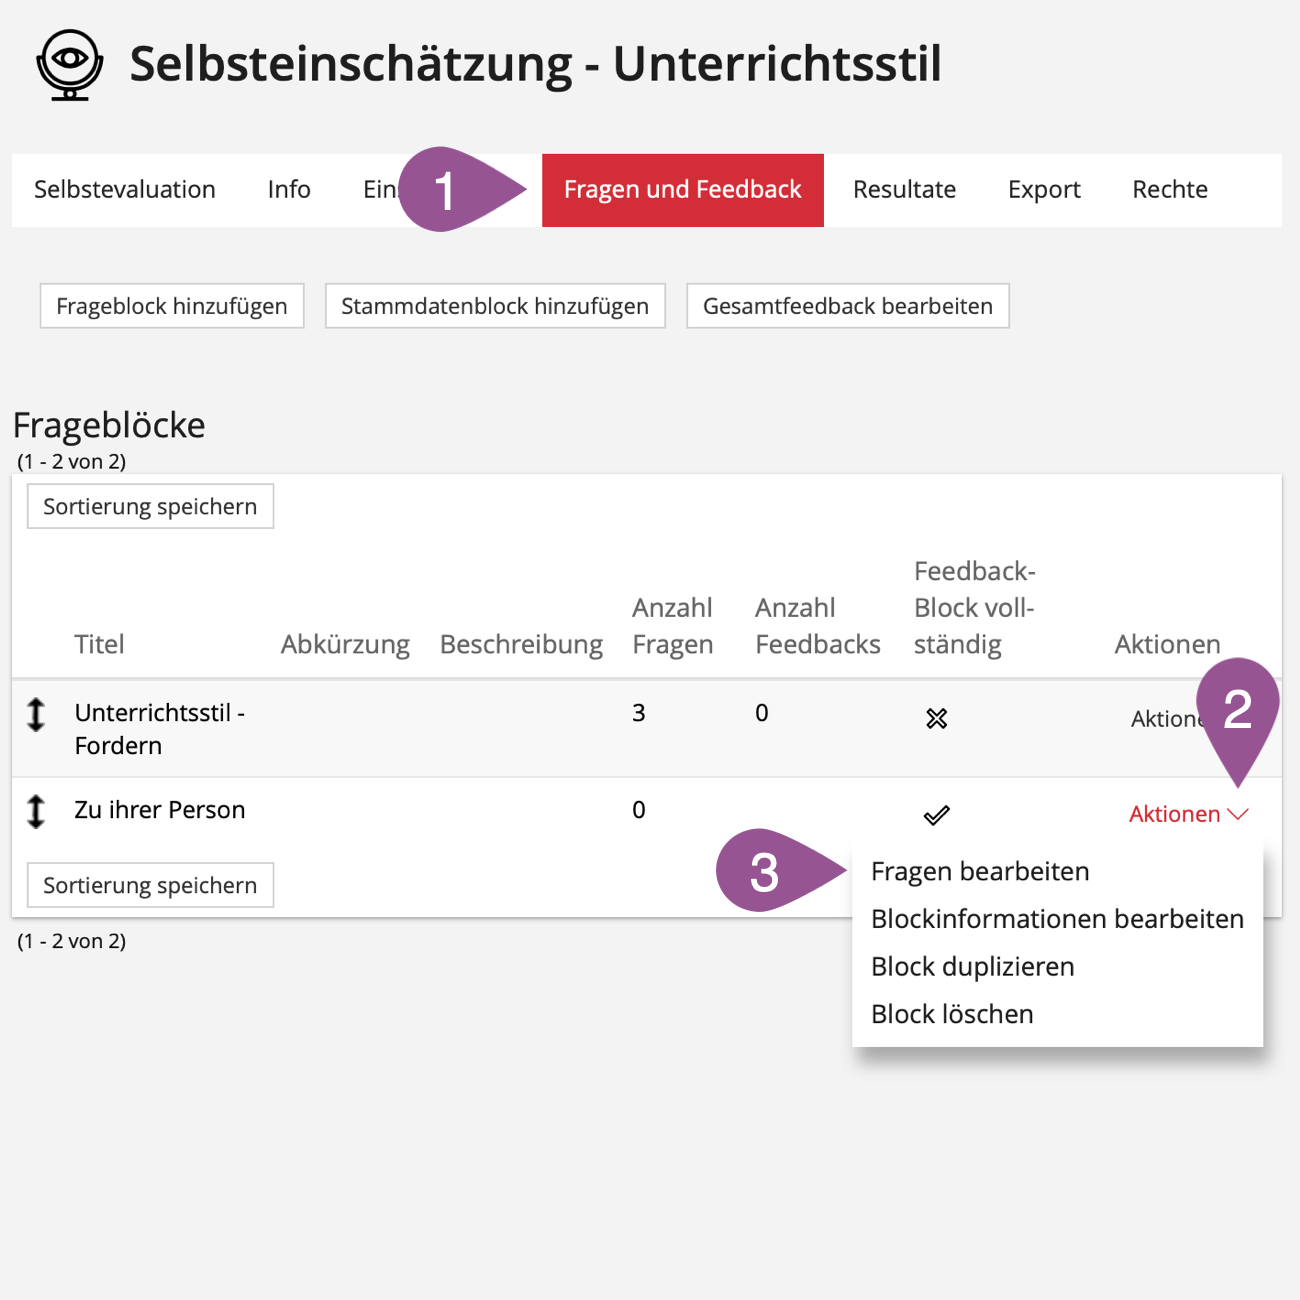This screenshot has height=1300, width=1300.
Task: Click the self-evaluation eye mirror icon
Action: tap(70, 65)
